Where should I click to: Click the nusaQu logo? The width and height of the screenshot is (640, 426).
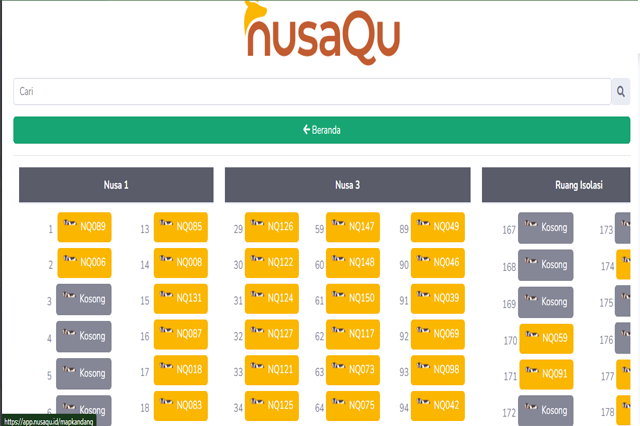tap(322, 33)
